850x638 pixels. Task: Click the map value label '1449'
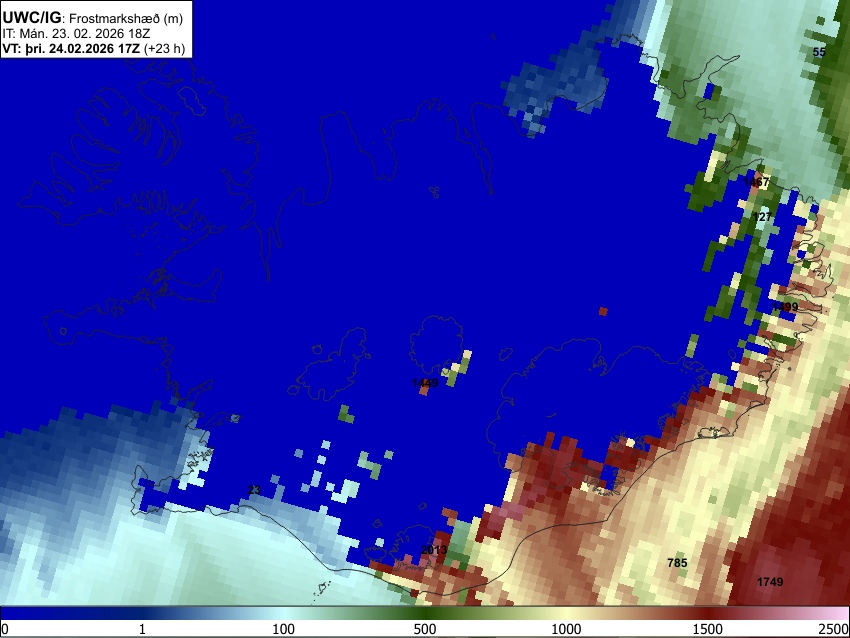pyautogui.click(x=425, y=383)
